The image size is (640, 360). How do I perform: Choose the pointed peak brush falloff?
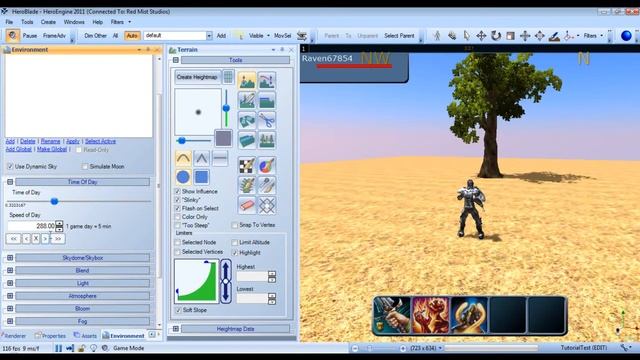tap(201, 158)
